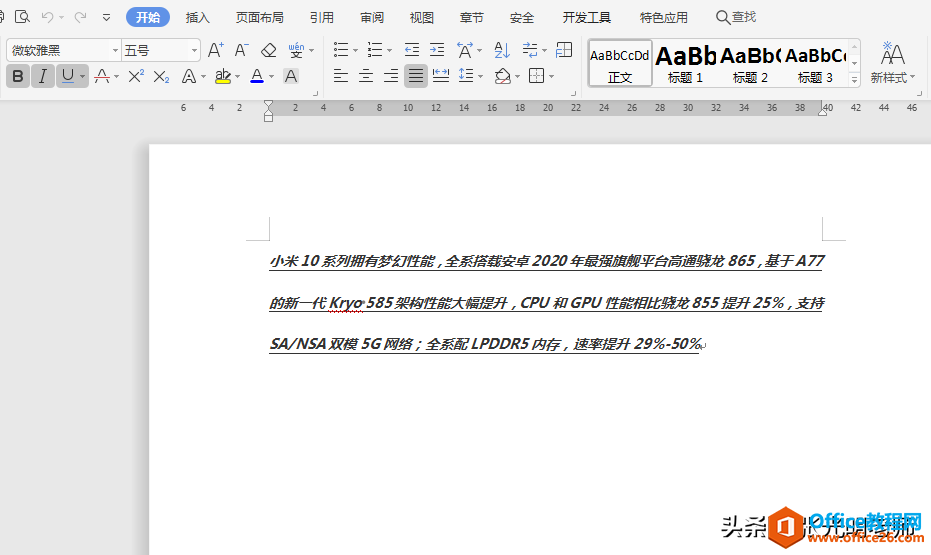Center align the text
Screen dimensions: 931x555
tap(366, 76)
